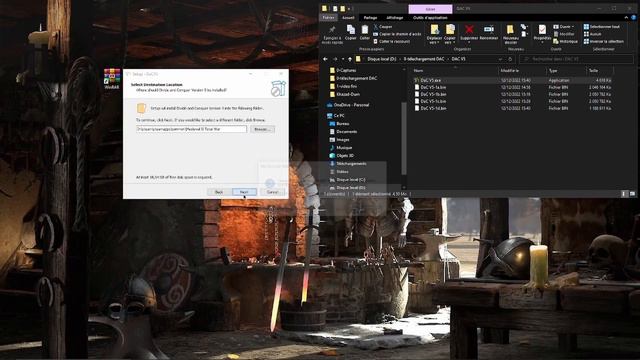The image size is (640, 360).
Task: Open Copier vers dropdown in ribbon
Action: pos(450,34)
